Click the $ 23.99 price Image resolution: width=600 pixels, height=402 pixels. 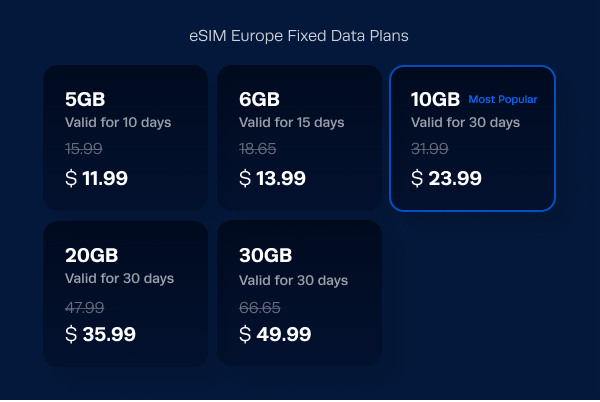pos(446,178)
